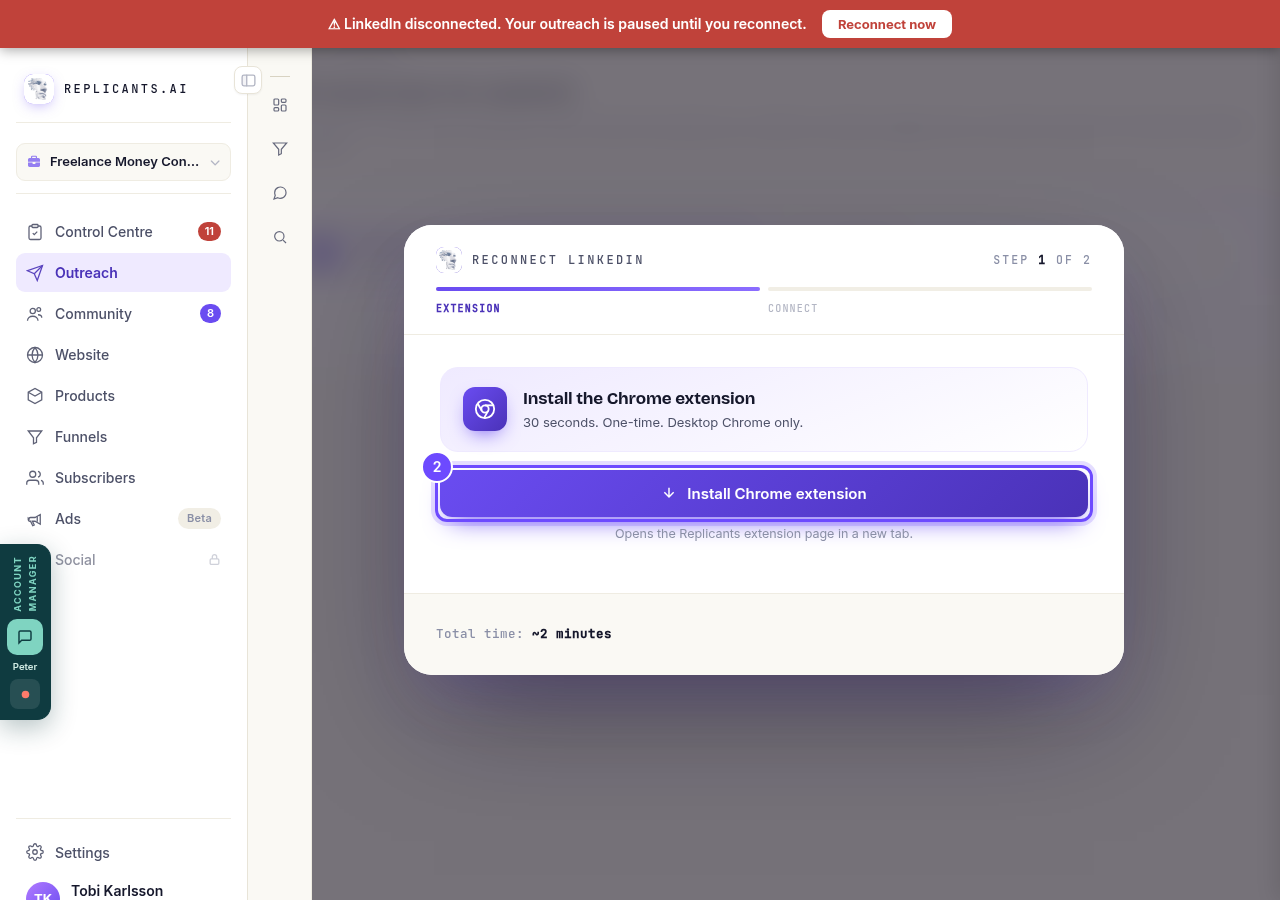Click Install Chrome extension button
This screenshot has height=900, width=1280.
point(764,494)
